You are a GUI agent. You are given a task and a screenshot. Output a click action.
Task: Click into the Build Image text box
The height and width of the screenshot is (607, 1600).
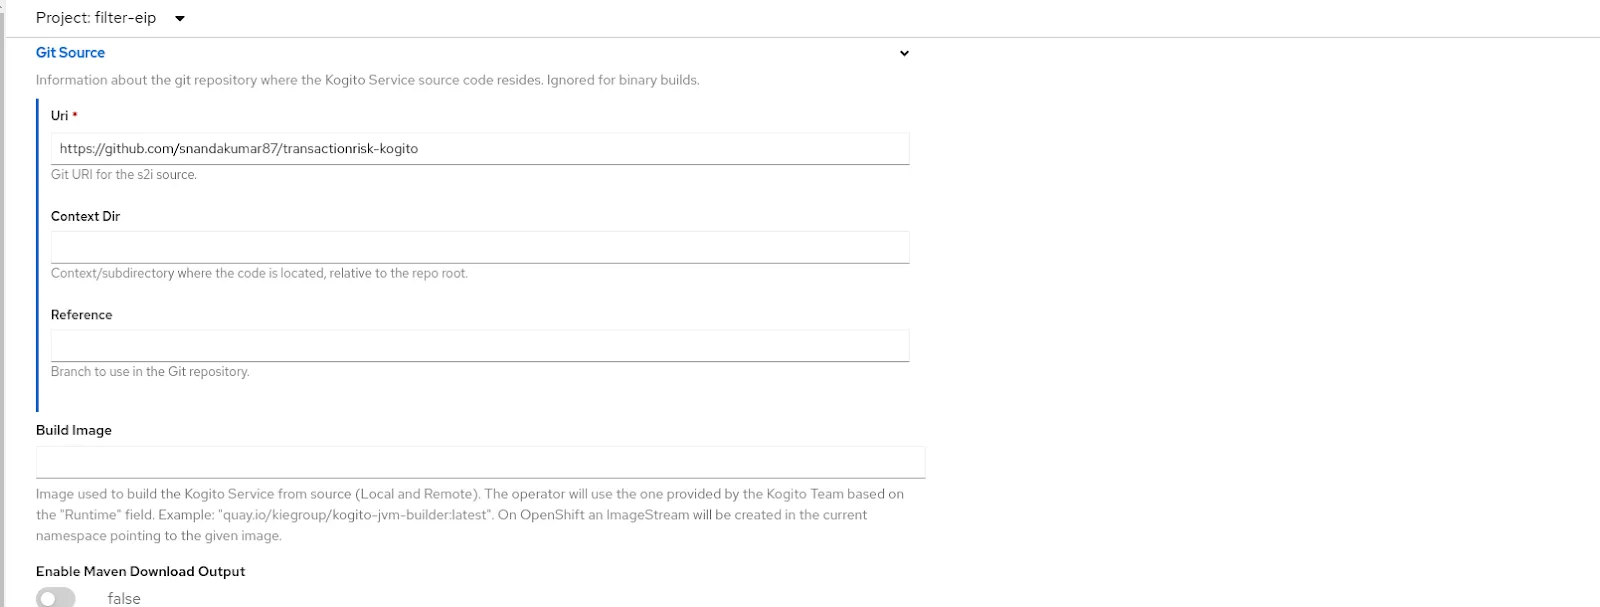481,462
